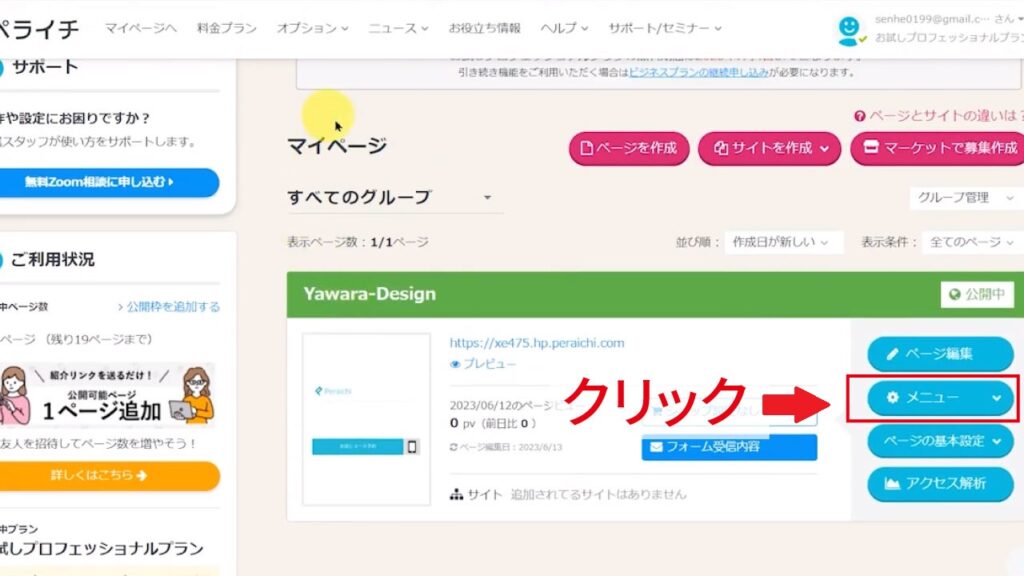Open the グループ管理 dropdown
Viewport: 1024px width, 576px height.
(x=966, y=198)
